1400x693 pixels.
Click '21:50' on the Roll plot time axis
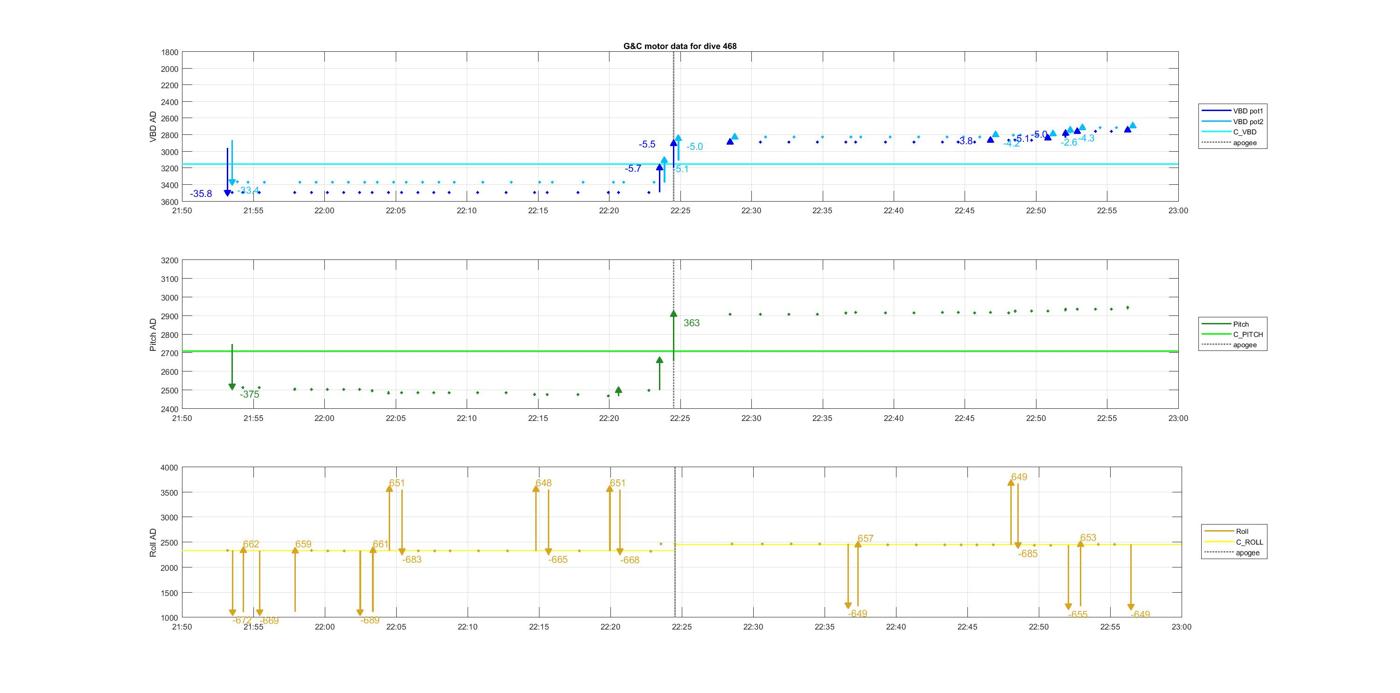tap(182, 627)
